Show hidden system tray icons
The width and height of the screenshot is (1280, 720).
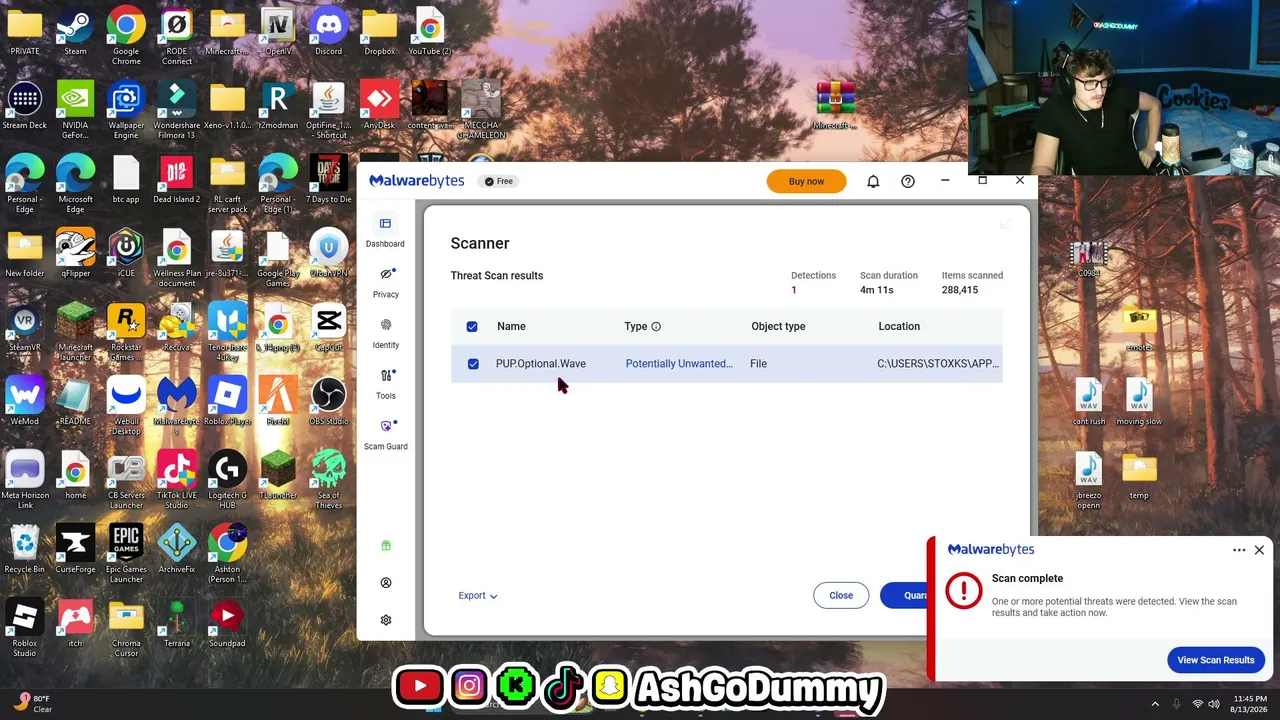click(1155, 704)
